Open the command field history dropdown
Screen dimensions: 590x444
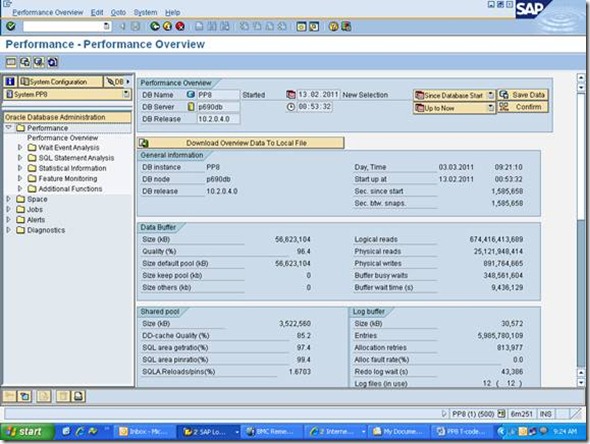[x=106, y=26]
